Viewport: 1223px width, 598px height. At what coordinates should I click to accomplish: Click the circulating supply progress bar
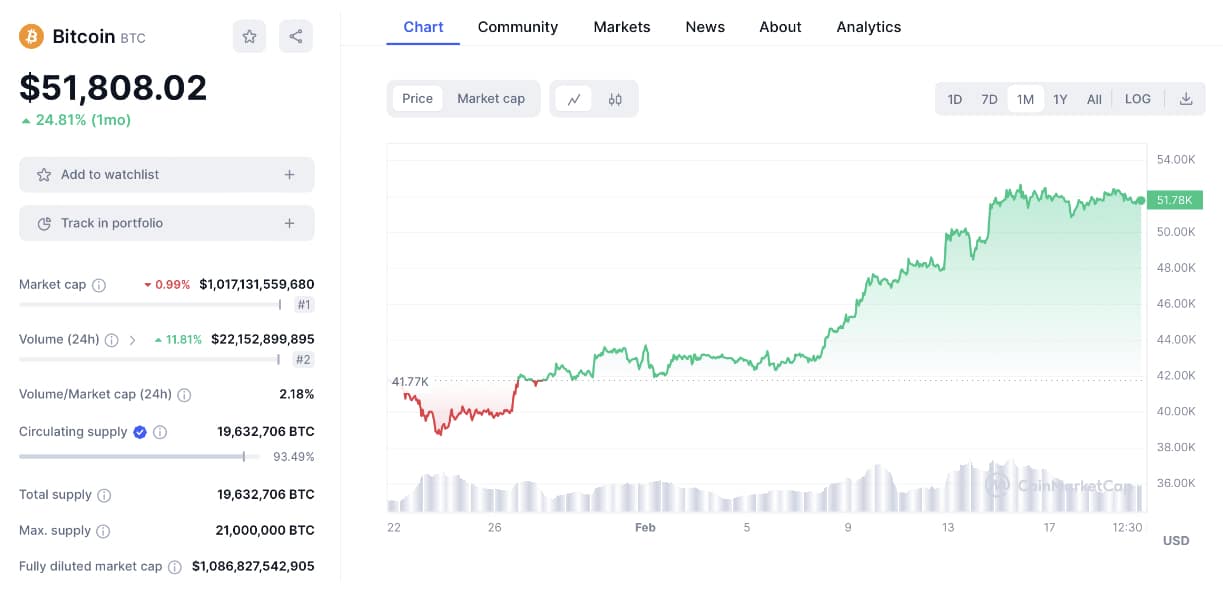[x=139, y=457]
